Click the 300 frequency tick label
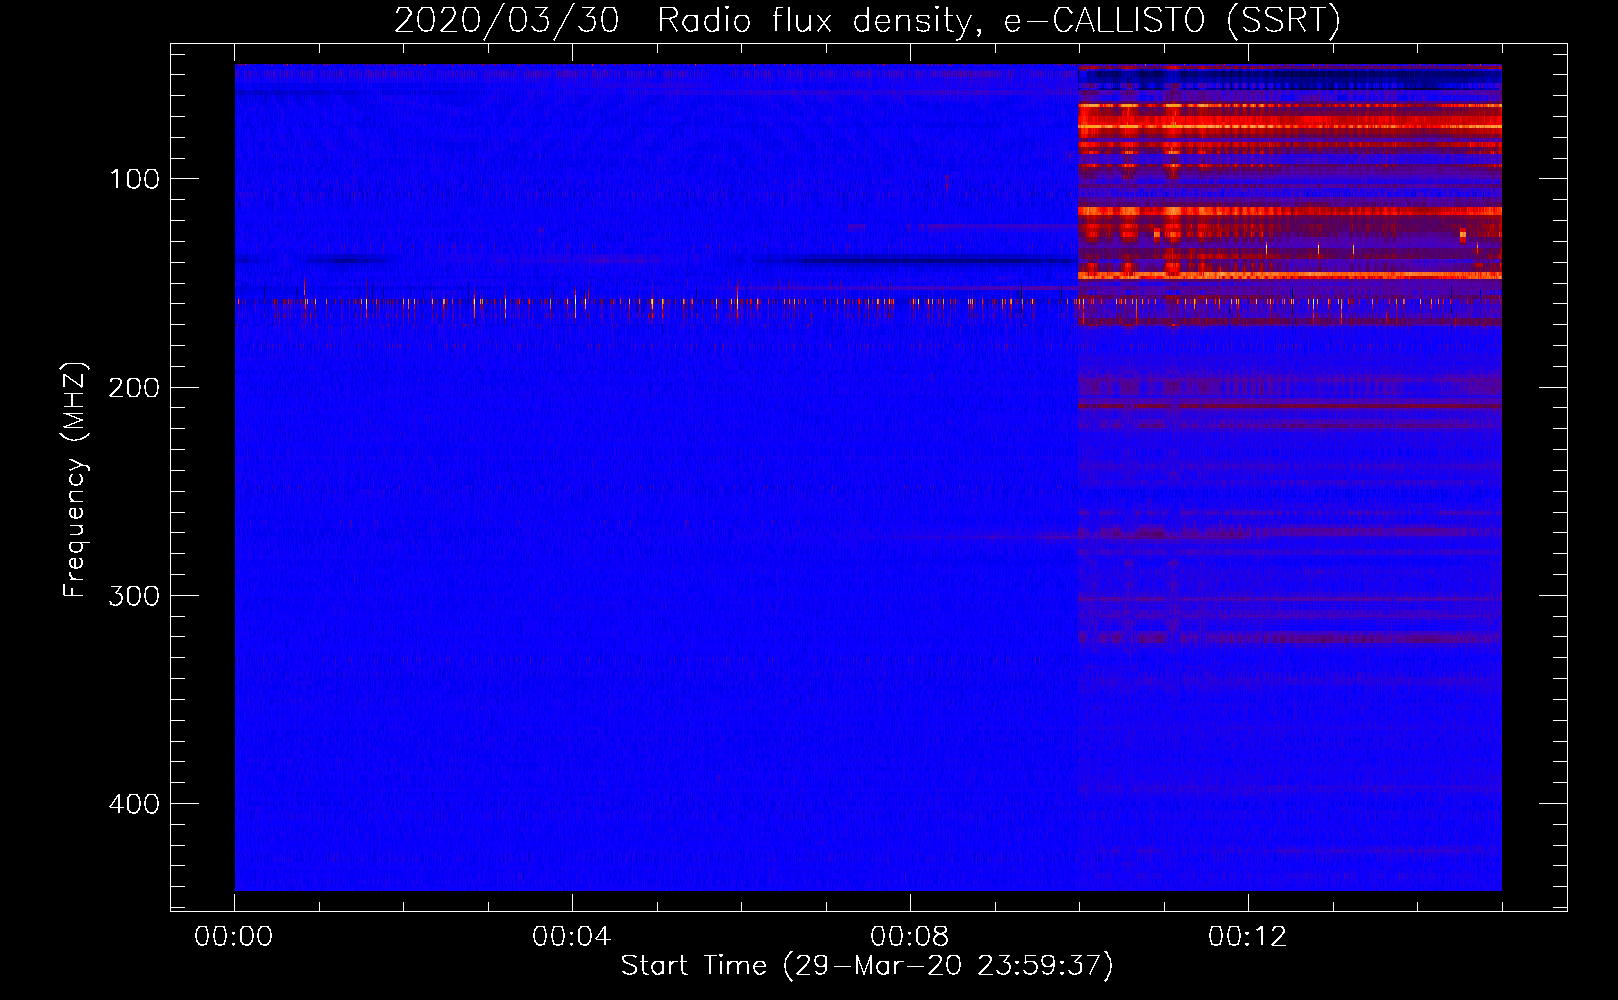 [x=134, y=595]
